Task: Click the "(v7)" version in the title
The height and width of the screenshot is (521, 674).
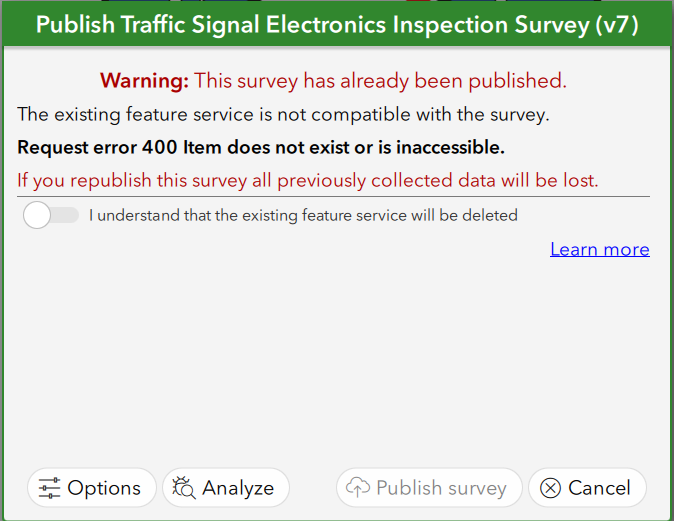Action: (x=616, y=24)
